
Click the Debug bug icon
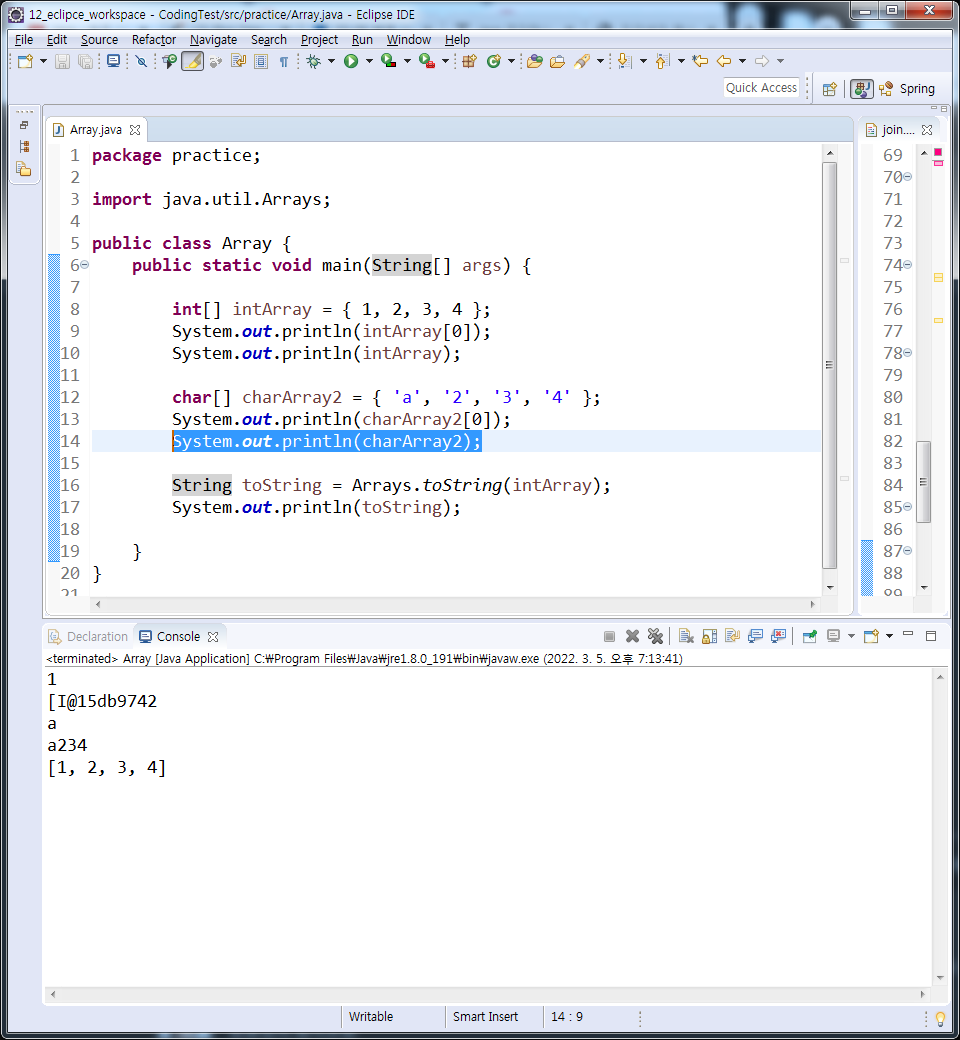pyautogui.click(x=313, y=62)
